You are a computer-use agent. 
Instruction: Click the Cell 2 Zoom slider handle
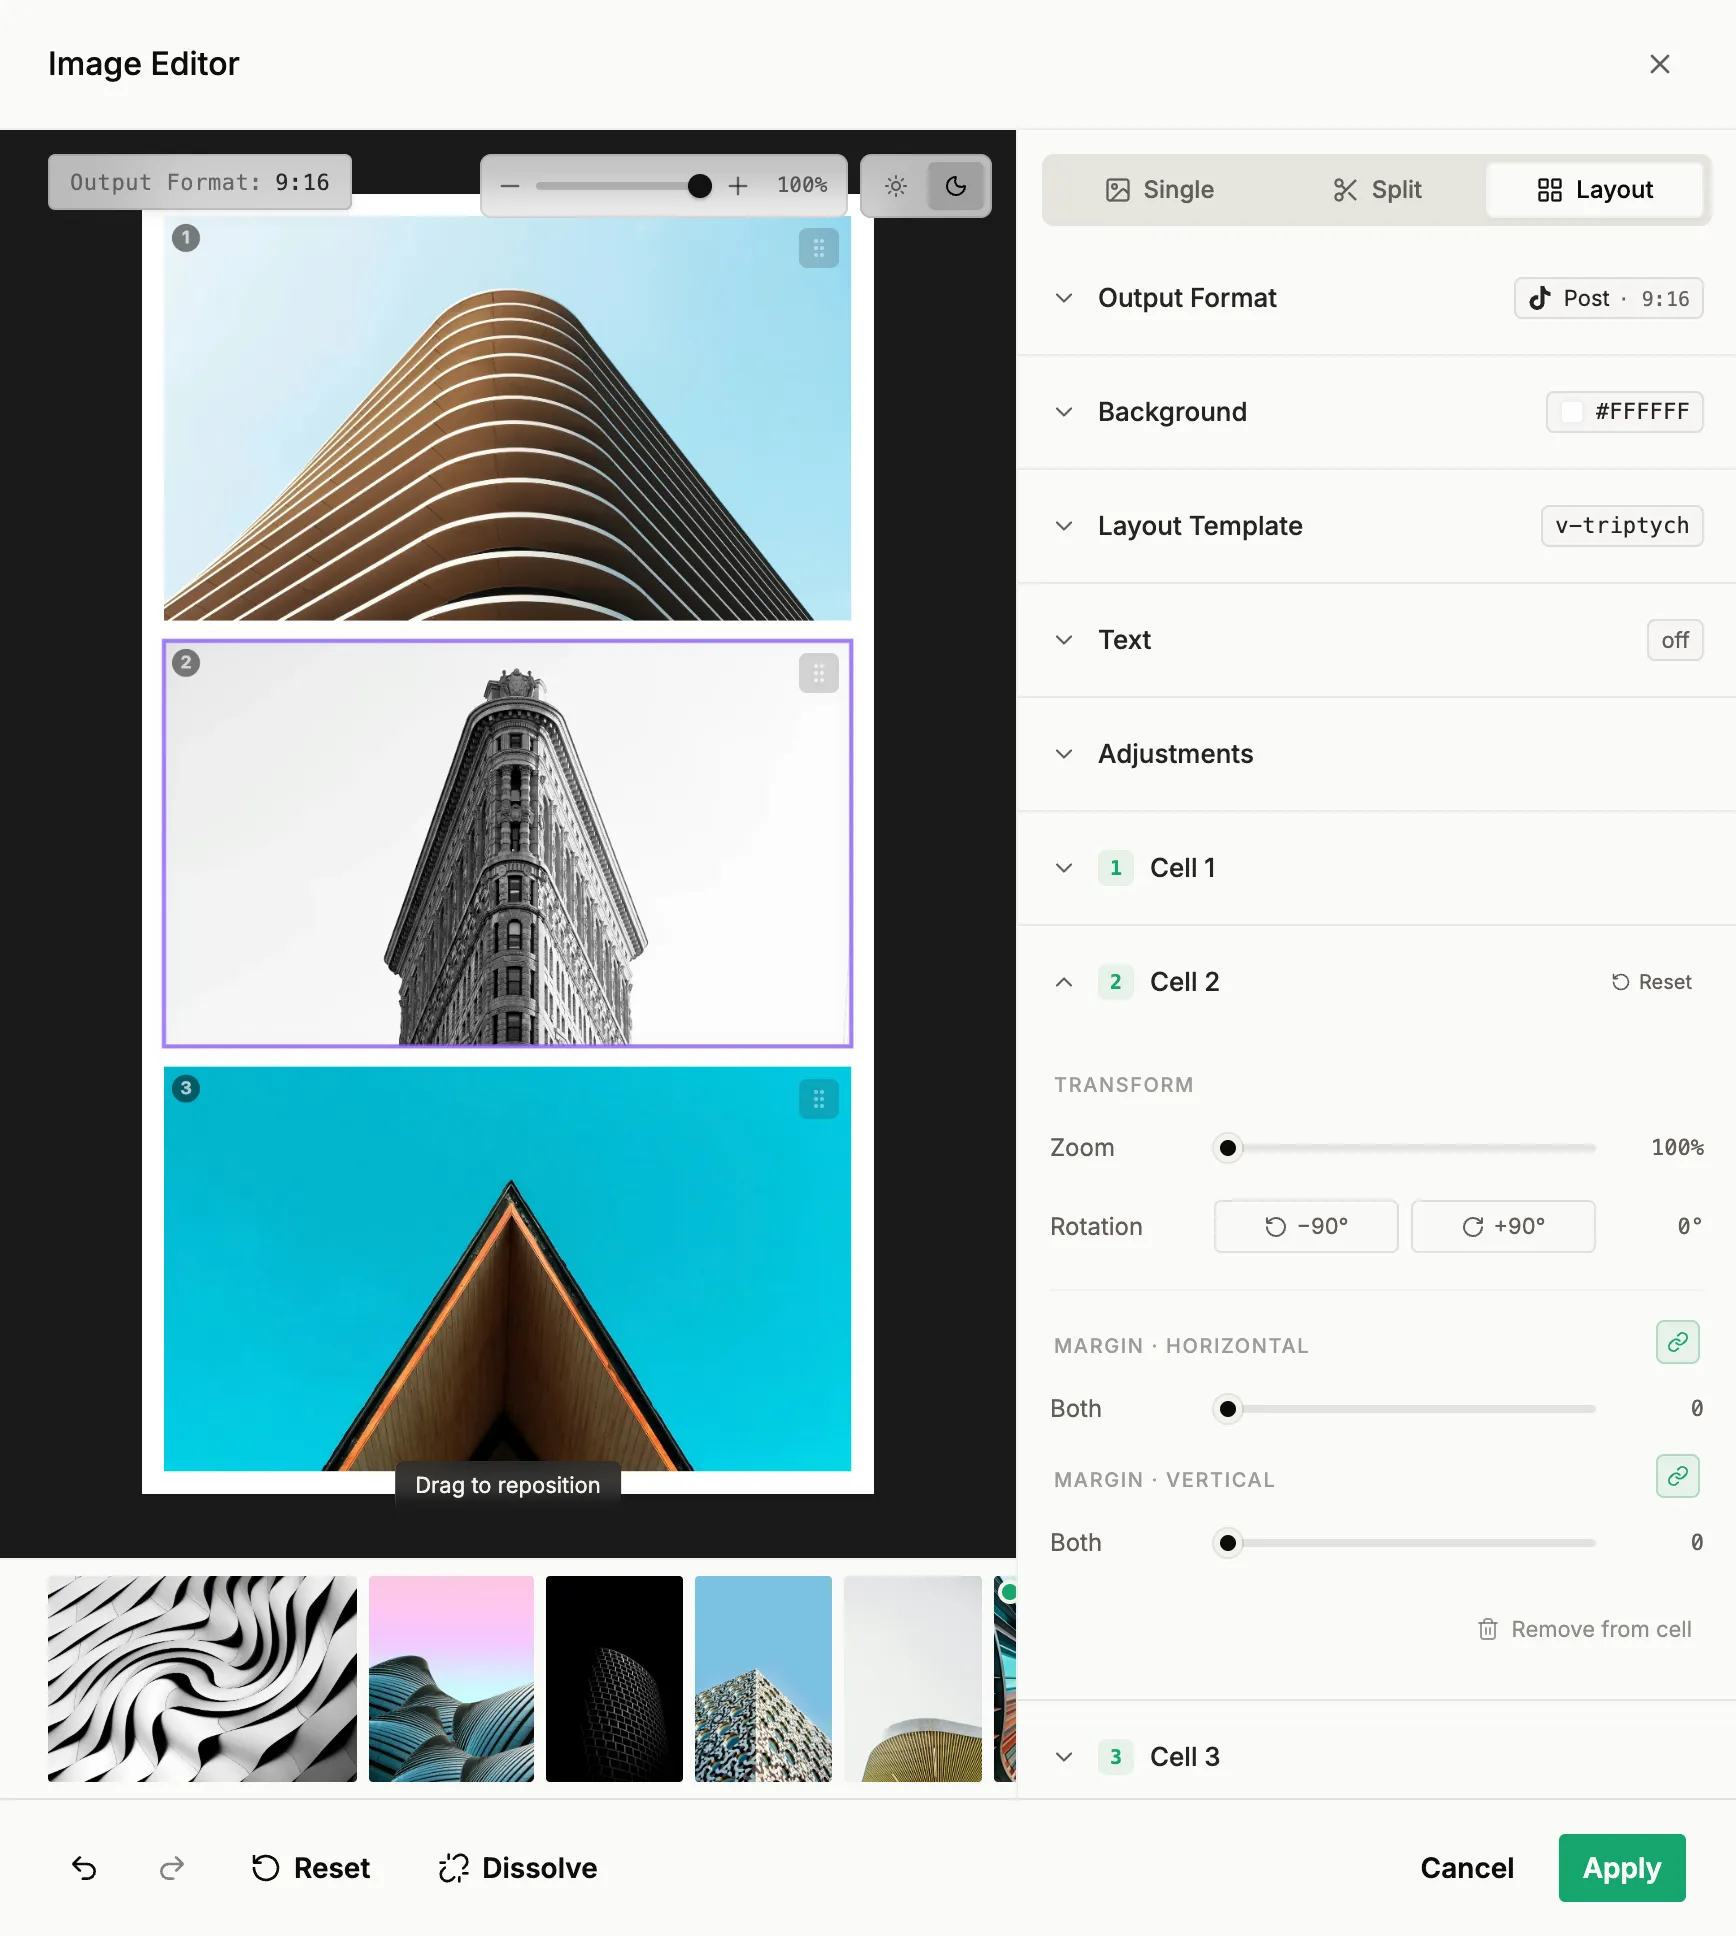pyautogui.click(x=1228, y=1148)
